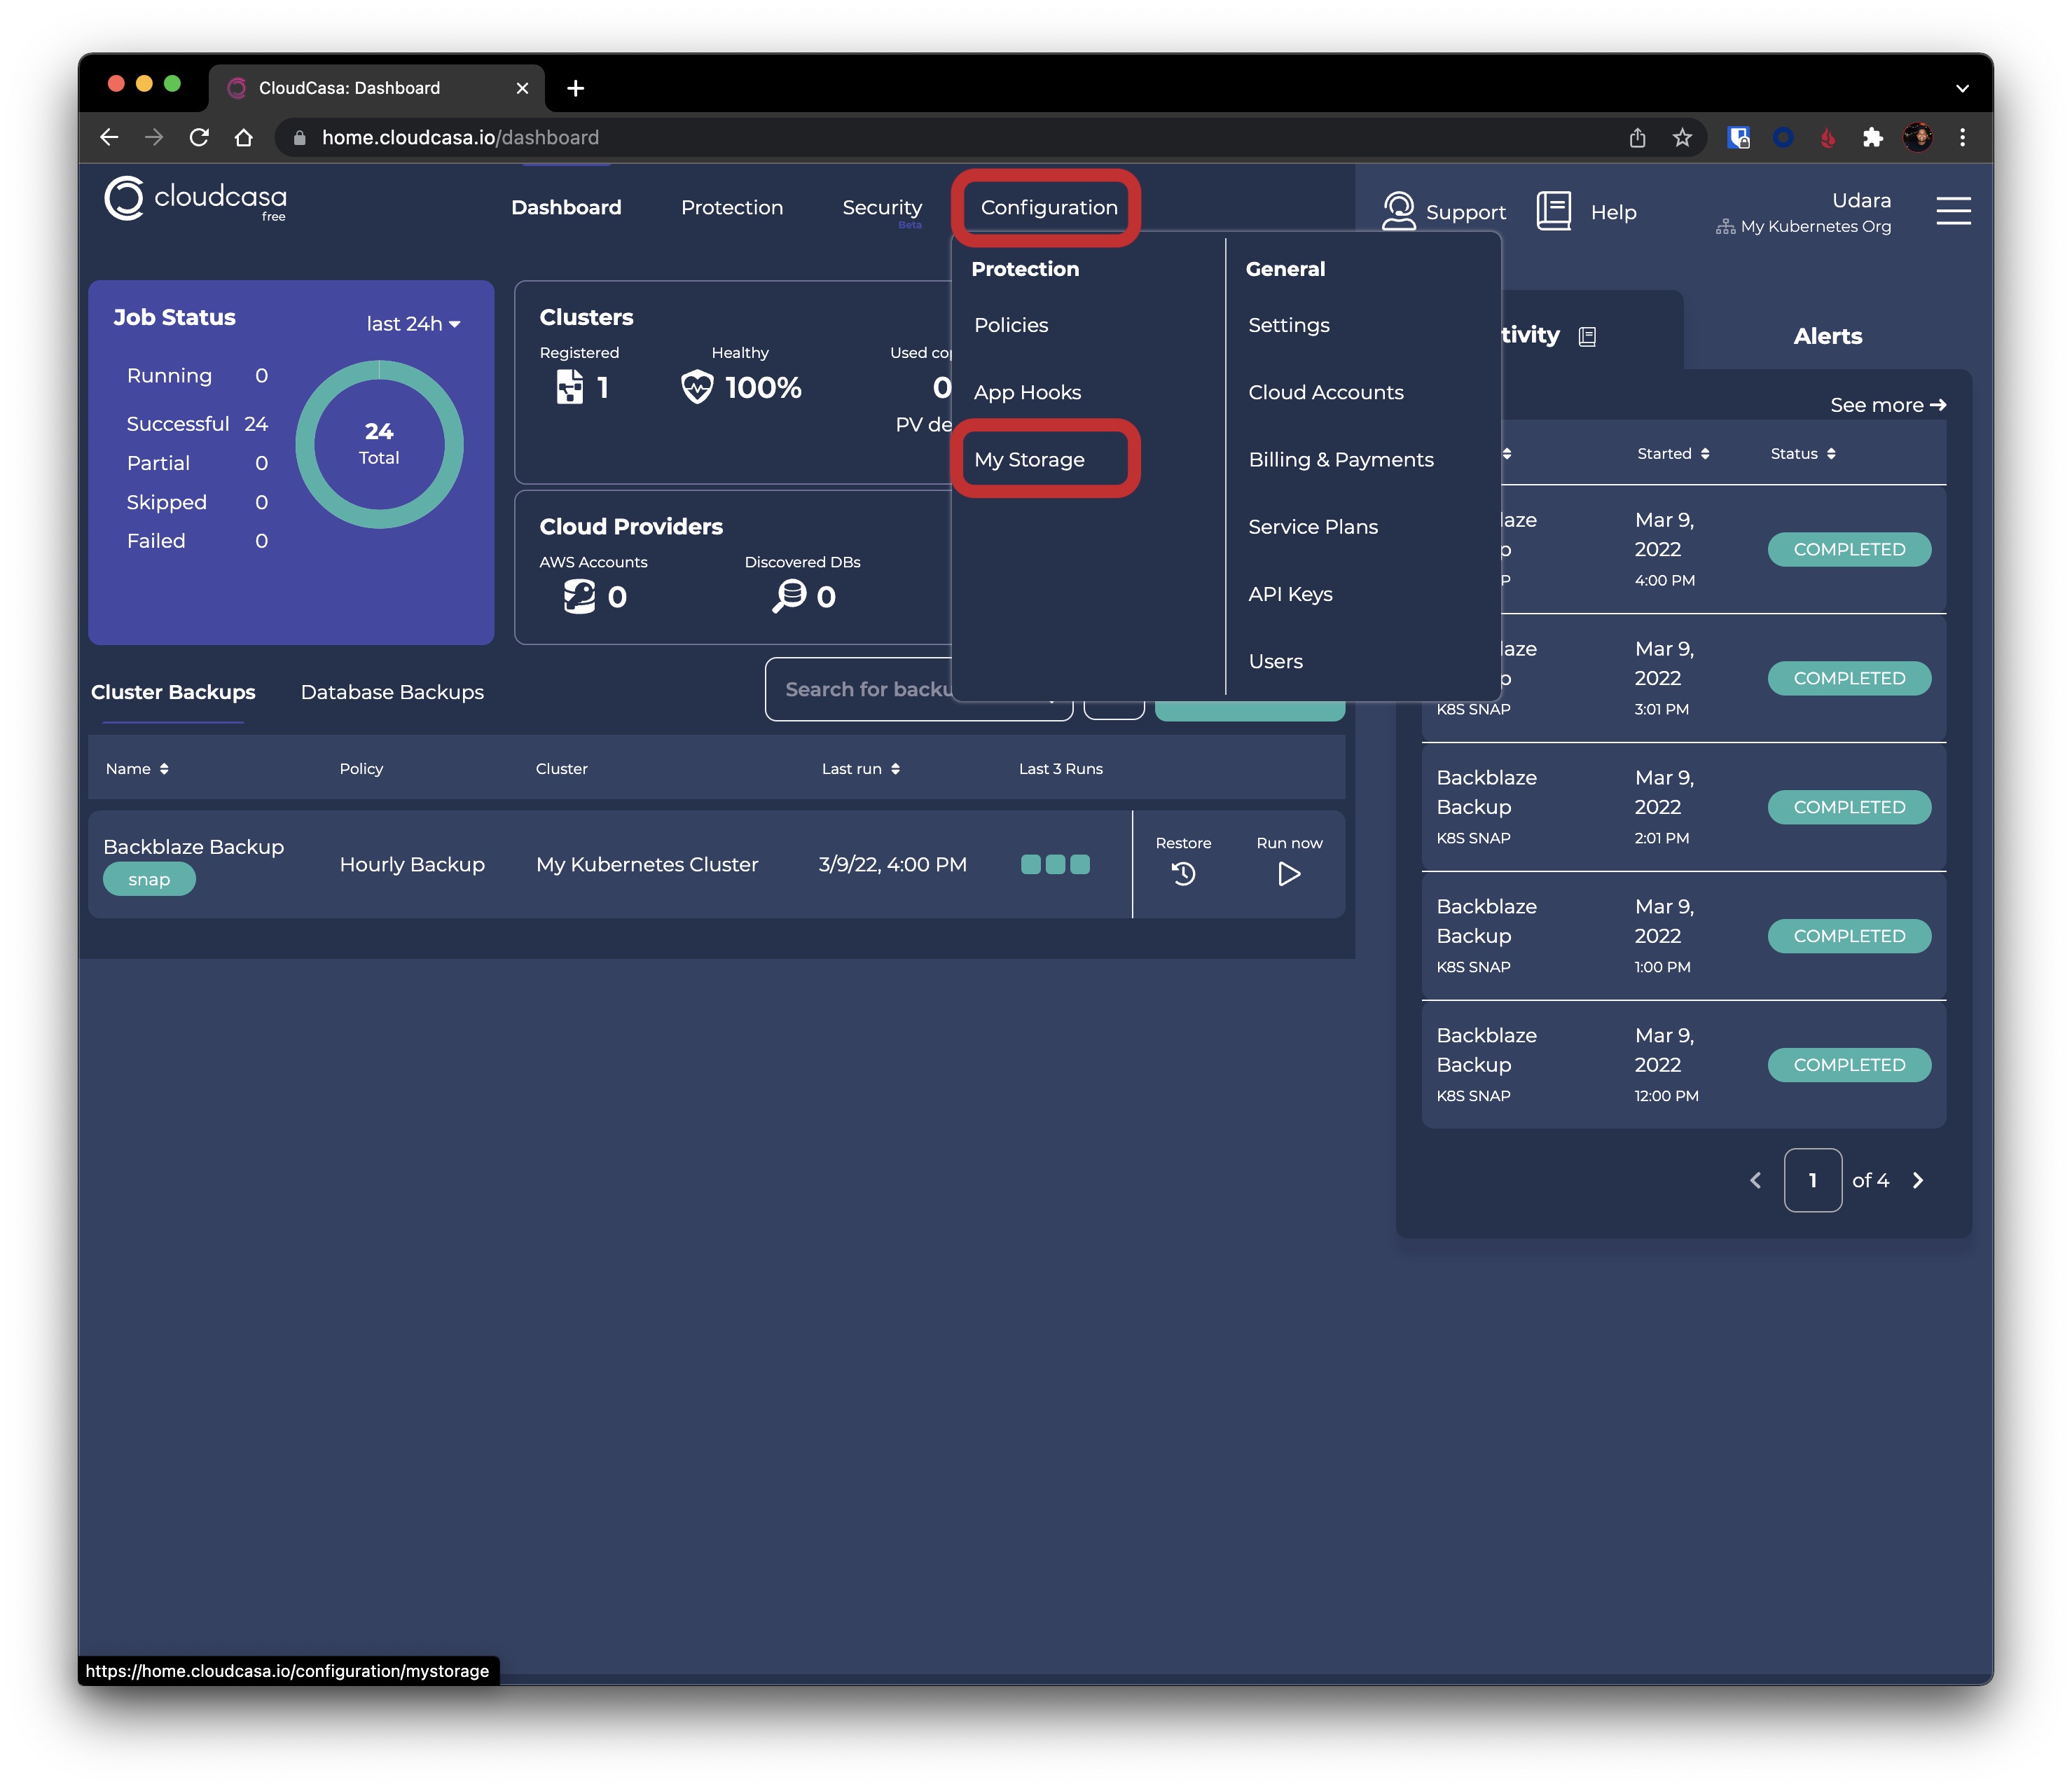Open the Dashboard nav item
Image resolution: width=2072 pixels, height=1789 pixels.
(x=566, y=207)
